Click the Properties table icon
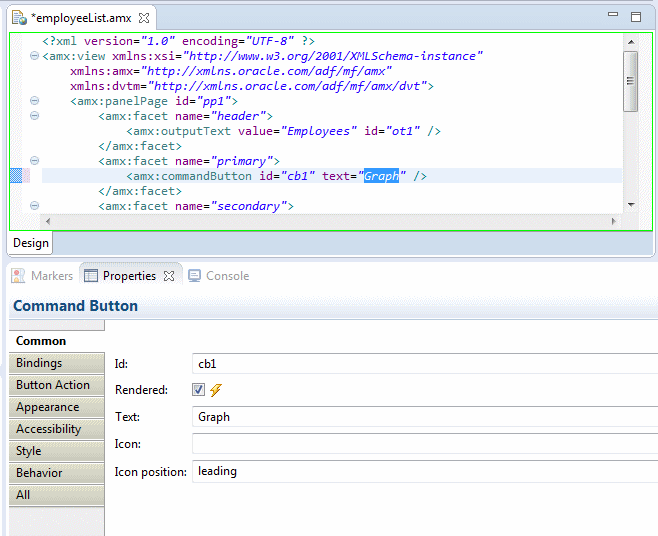This screenshot has height=536, width=658. click(91, 276)
